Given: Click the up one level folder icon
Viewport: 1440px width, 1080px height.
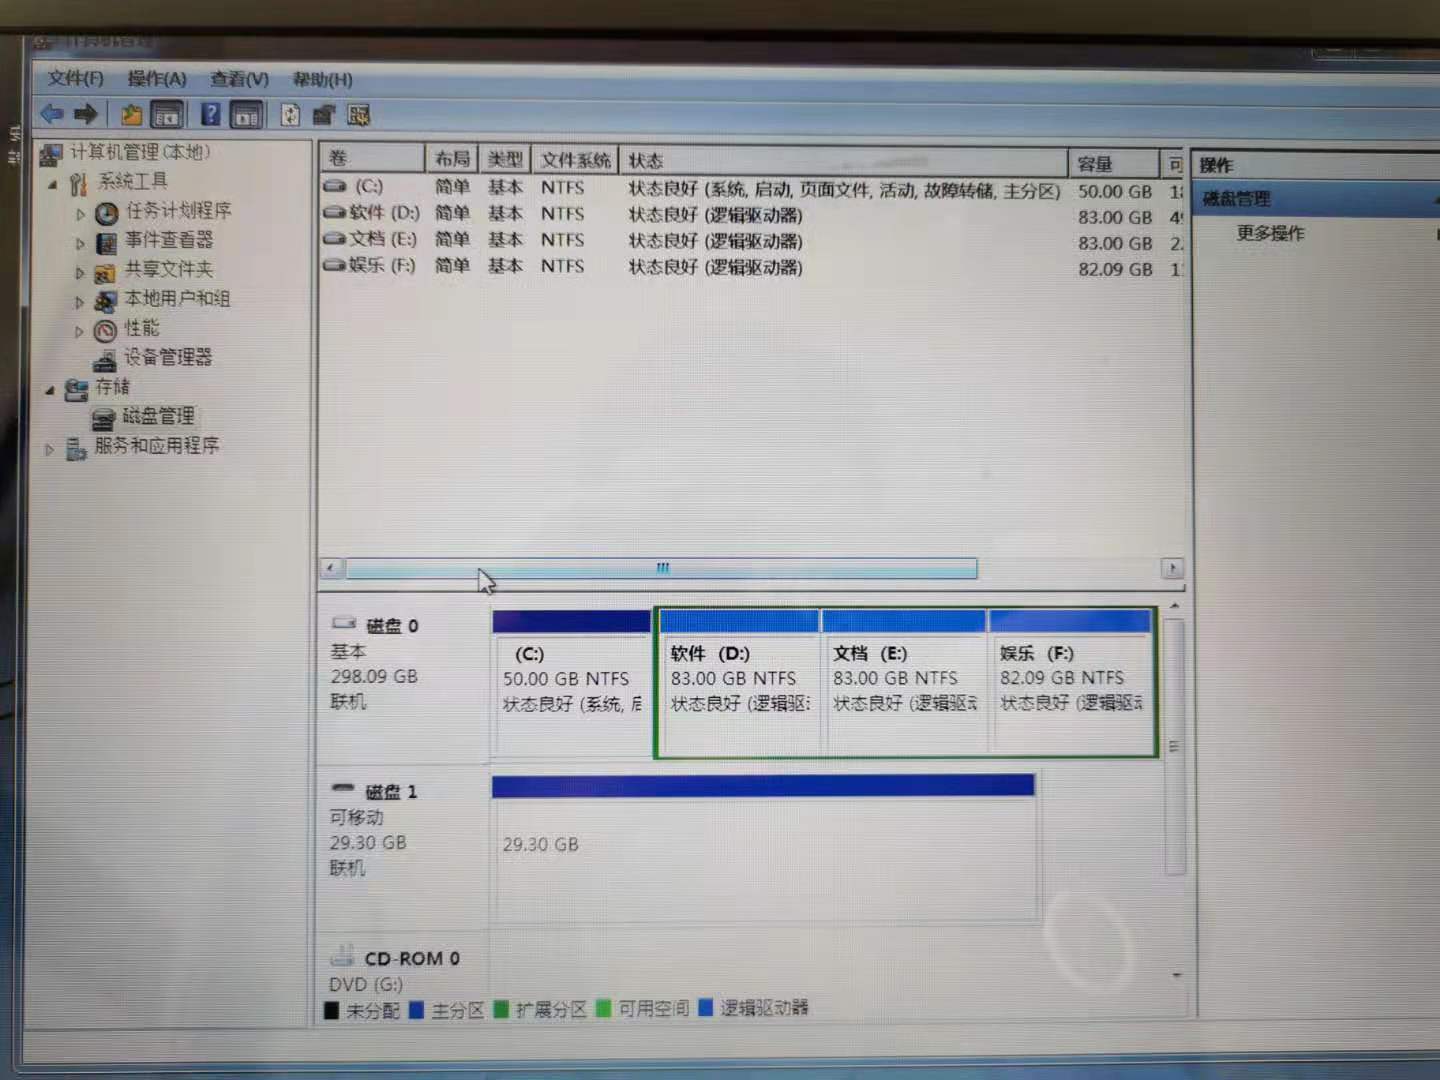Looking at the screenshot, I should pyautogui.click(x=131, y=115).
